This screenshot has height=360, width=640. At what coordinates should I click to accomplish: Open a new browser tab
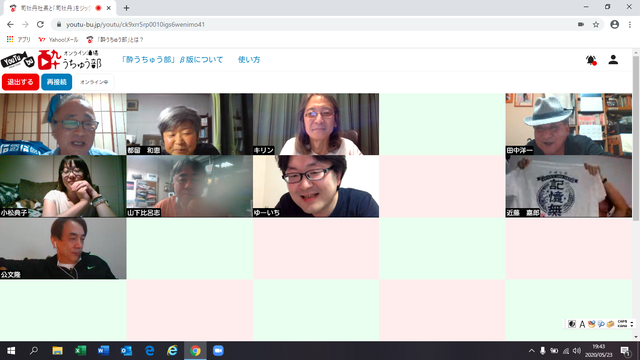coord(126,8)
